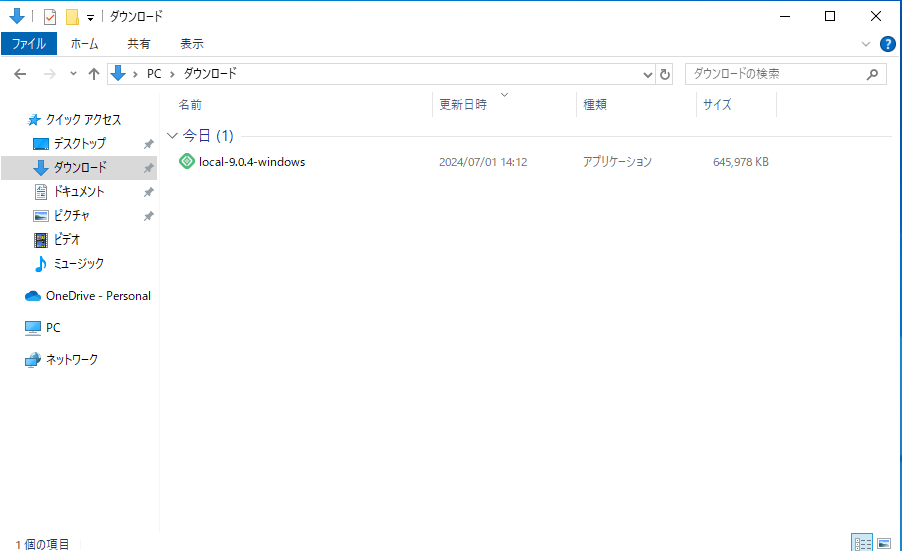Open customize quick access toolbar dropdown
The image size is (902, 551).
point(90,17)
